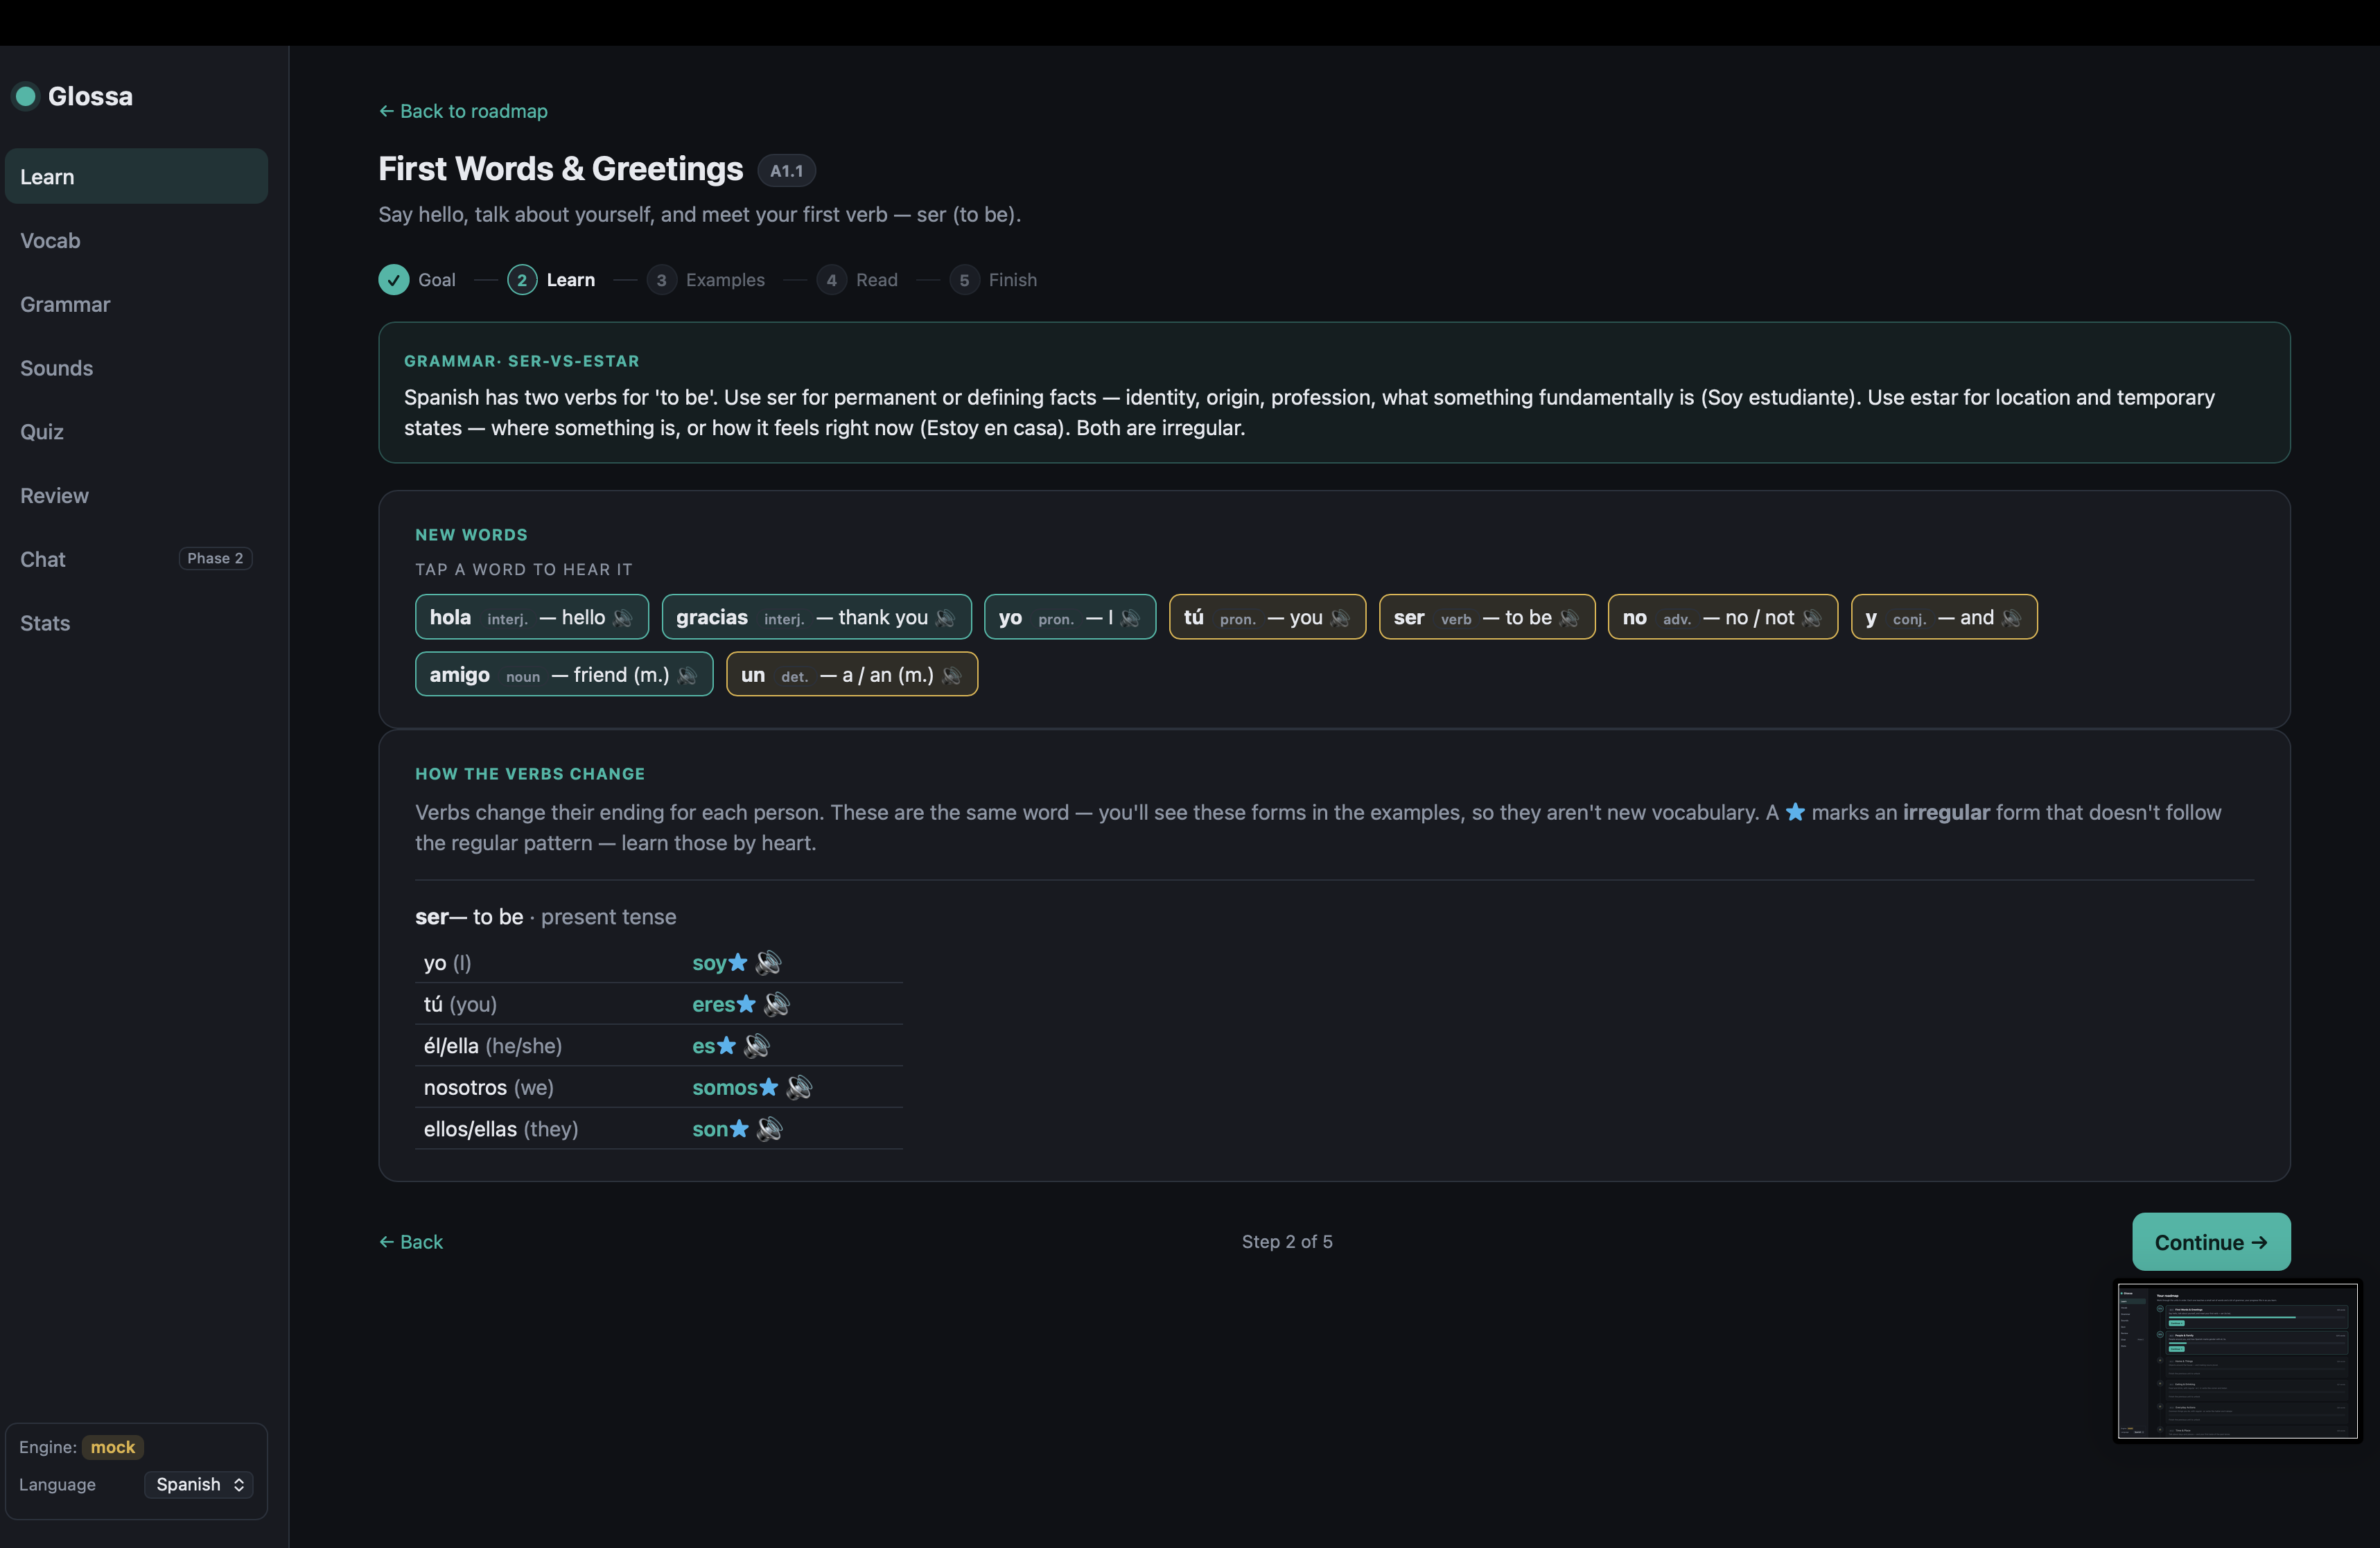Tap the ser verb word chip
The width and height of the screenshot is (2380, 1548).
tap(1486, 618)
